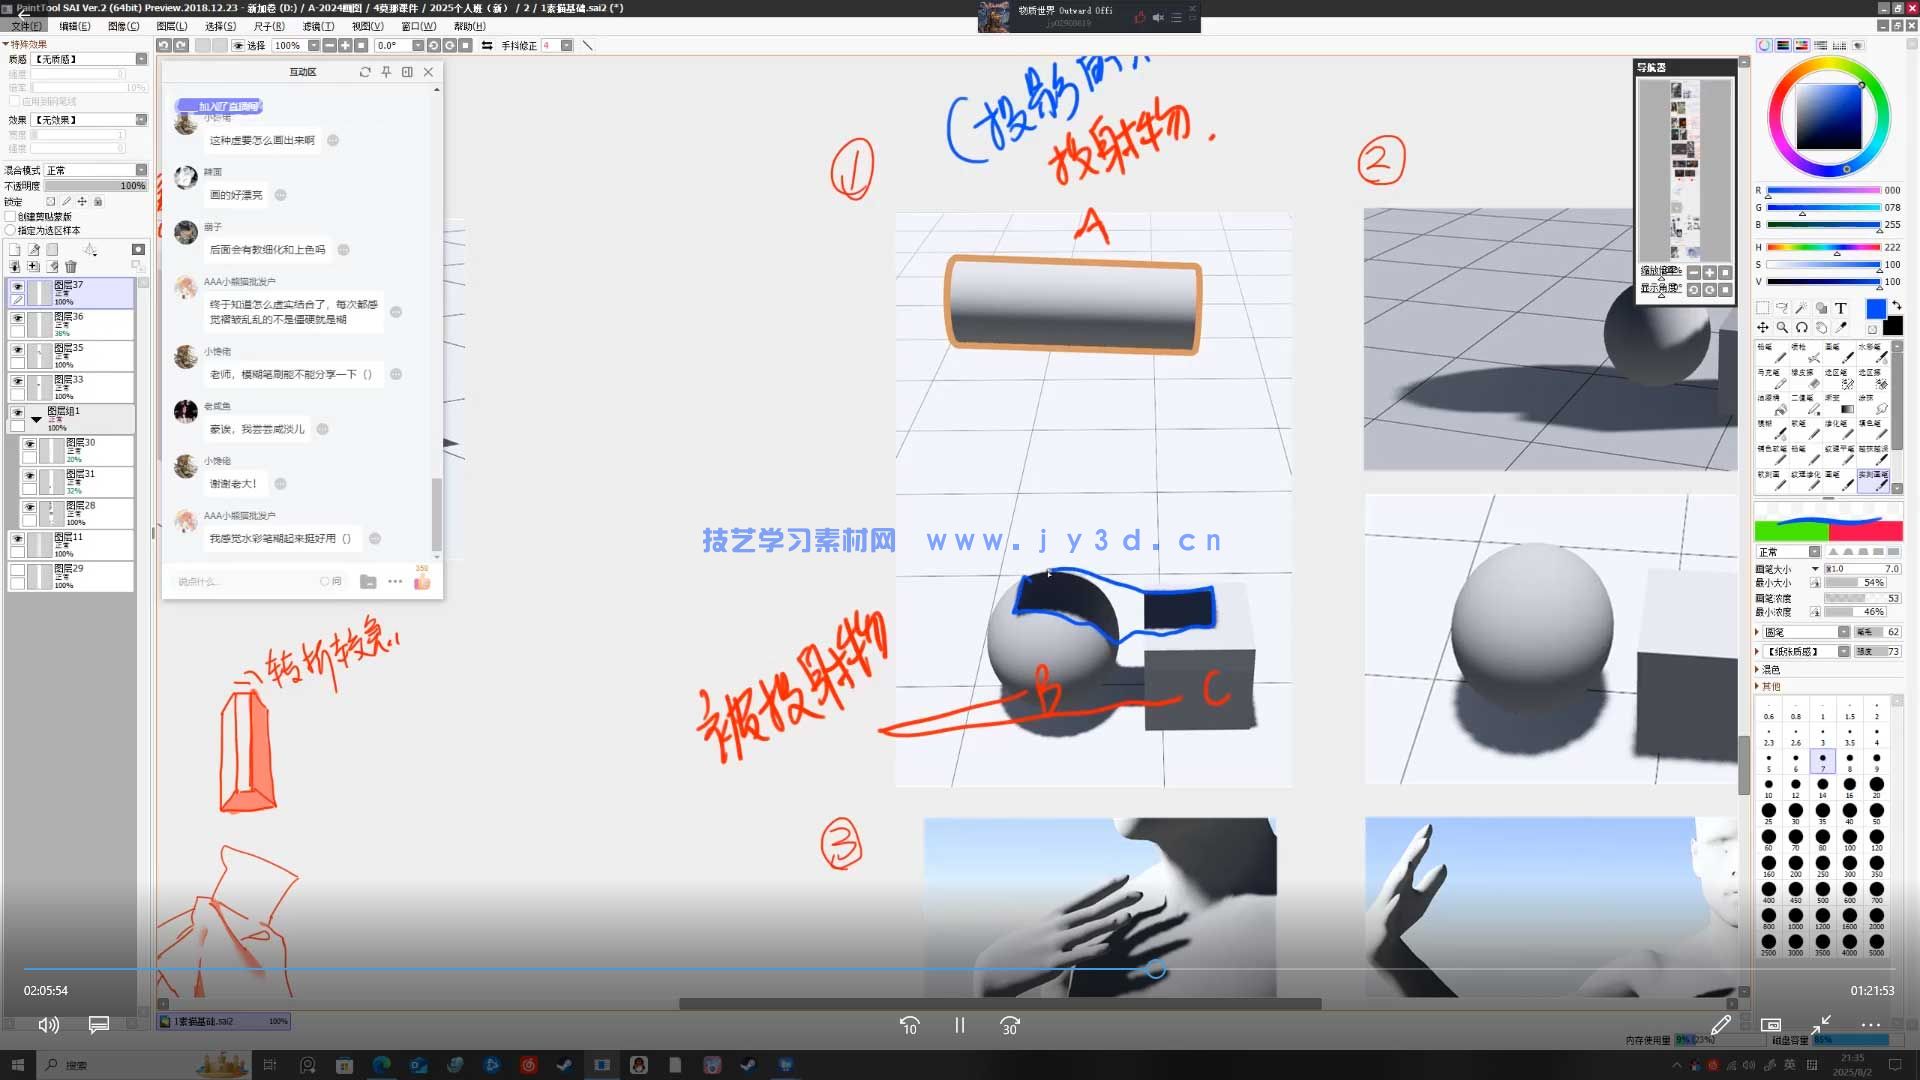The width and height of the screenshot is (1920, 1080).
Task: Enable 创建剪贴蒙版 clipping mask checkbox
Action: [x=11, y=216]
